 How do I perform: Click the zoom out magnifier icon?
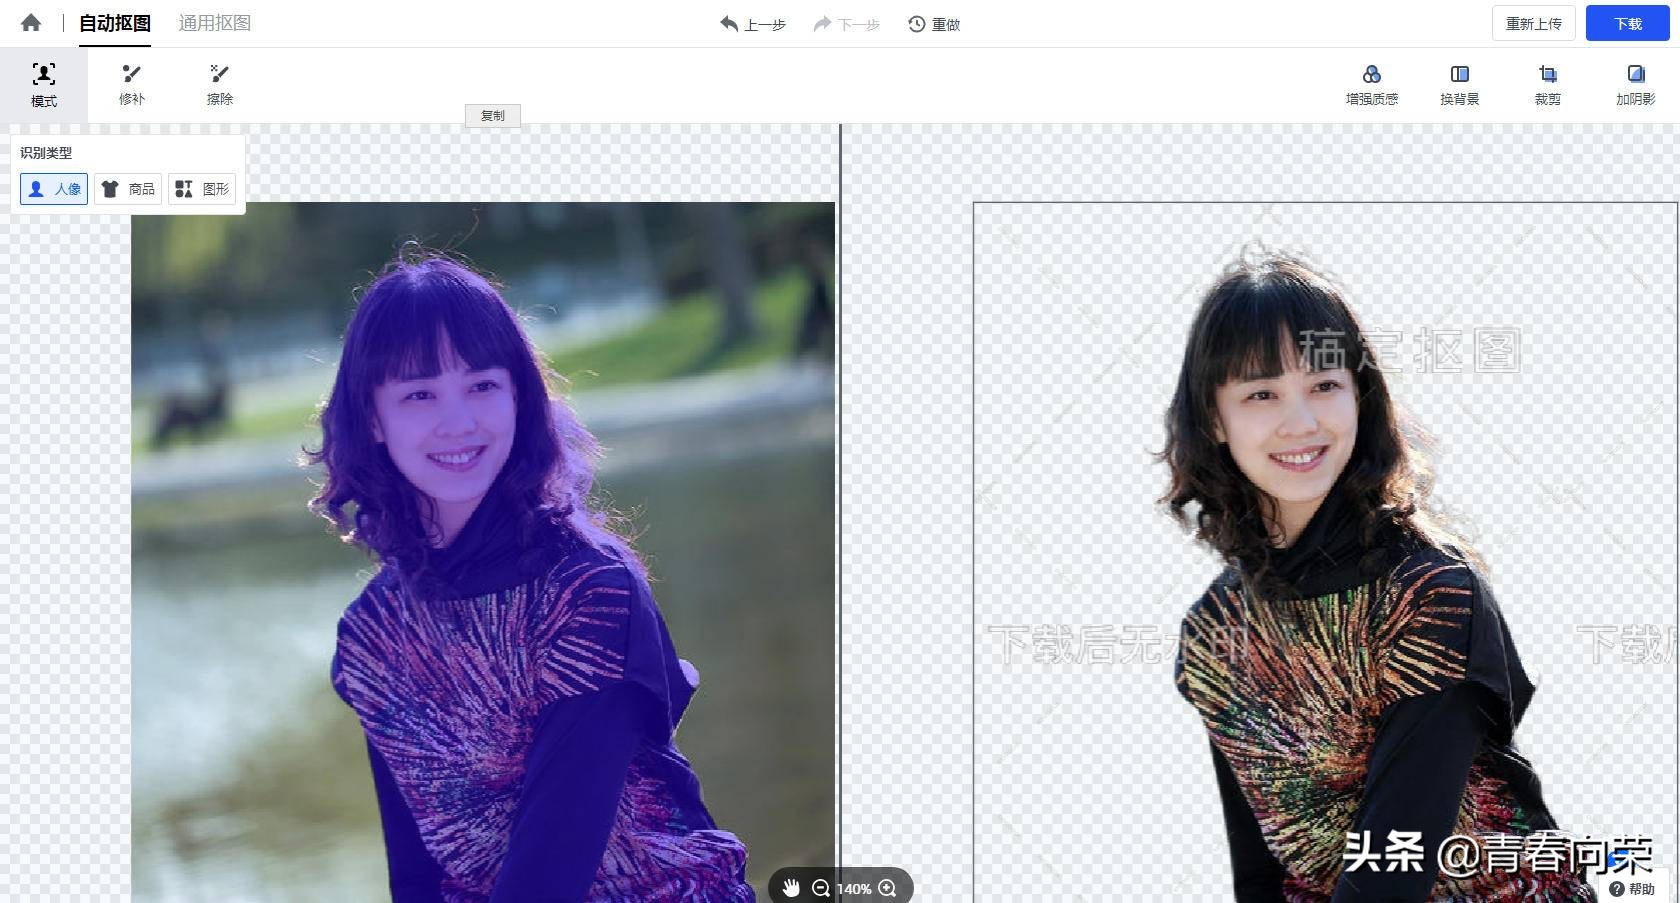(x=821, y=888)
